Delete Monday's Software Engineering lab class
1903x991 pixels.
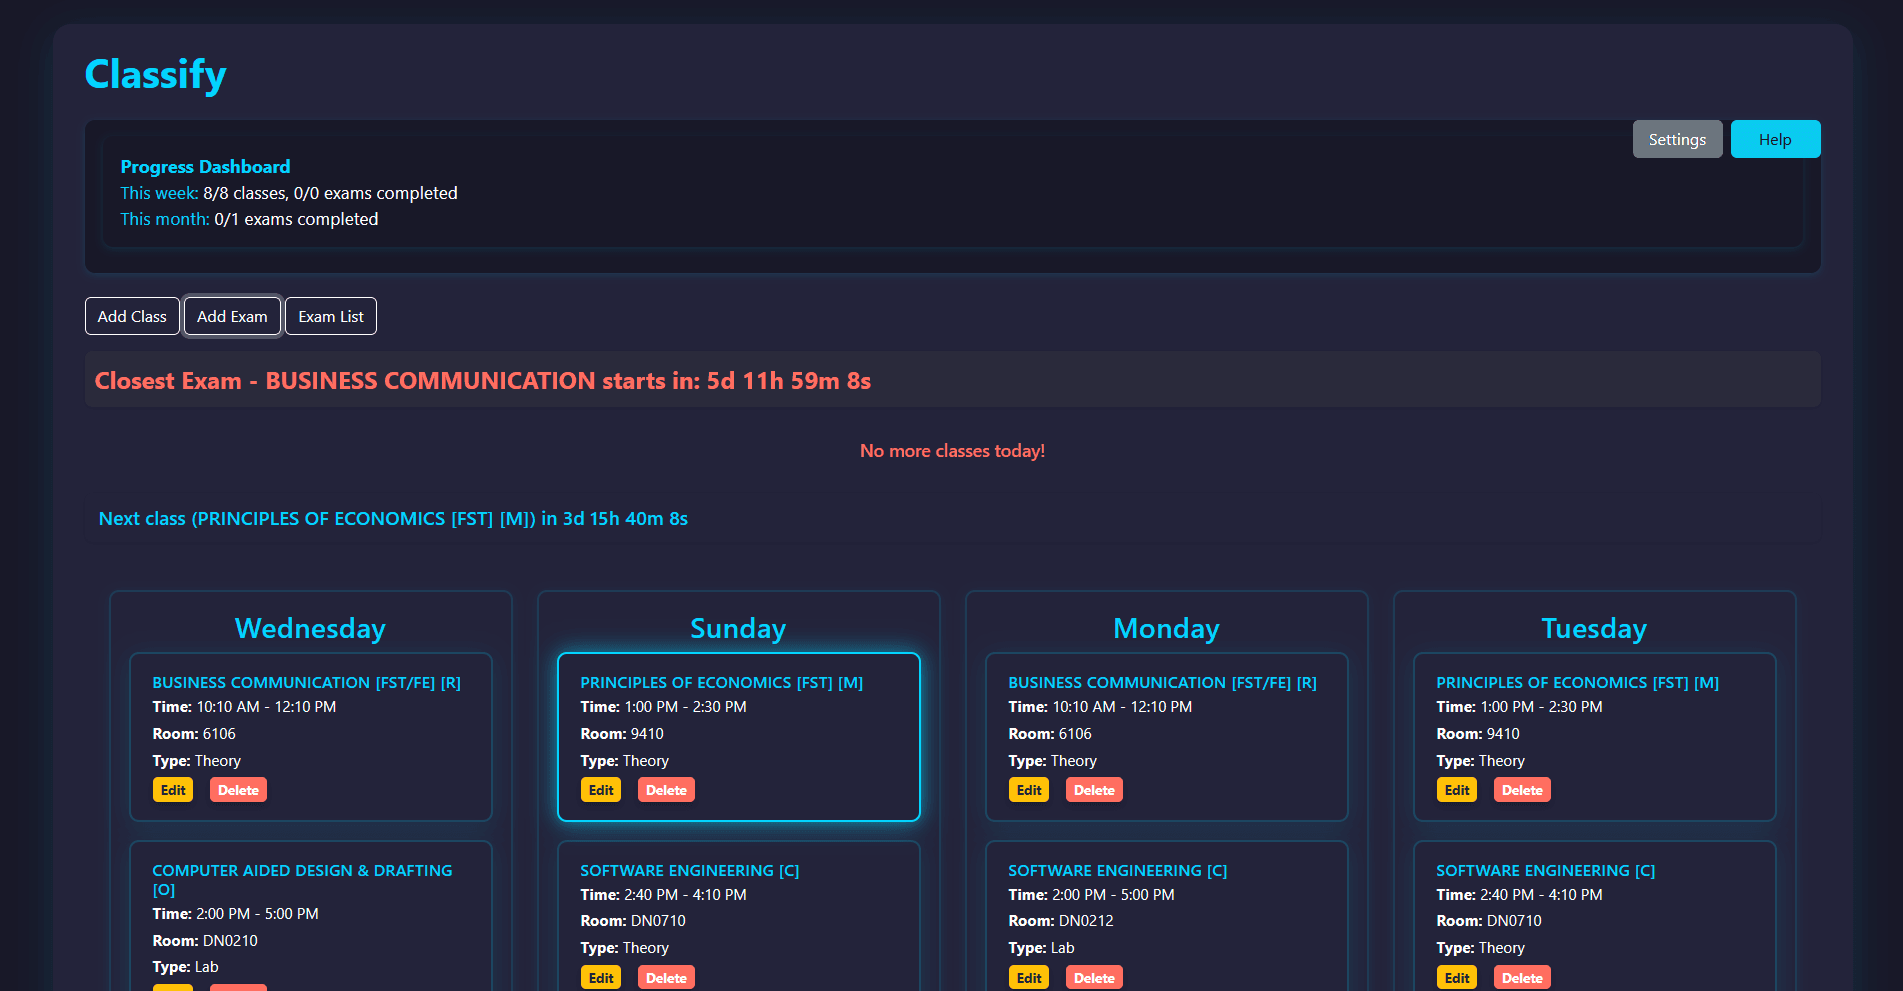[x=1094, y=977]
